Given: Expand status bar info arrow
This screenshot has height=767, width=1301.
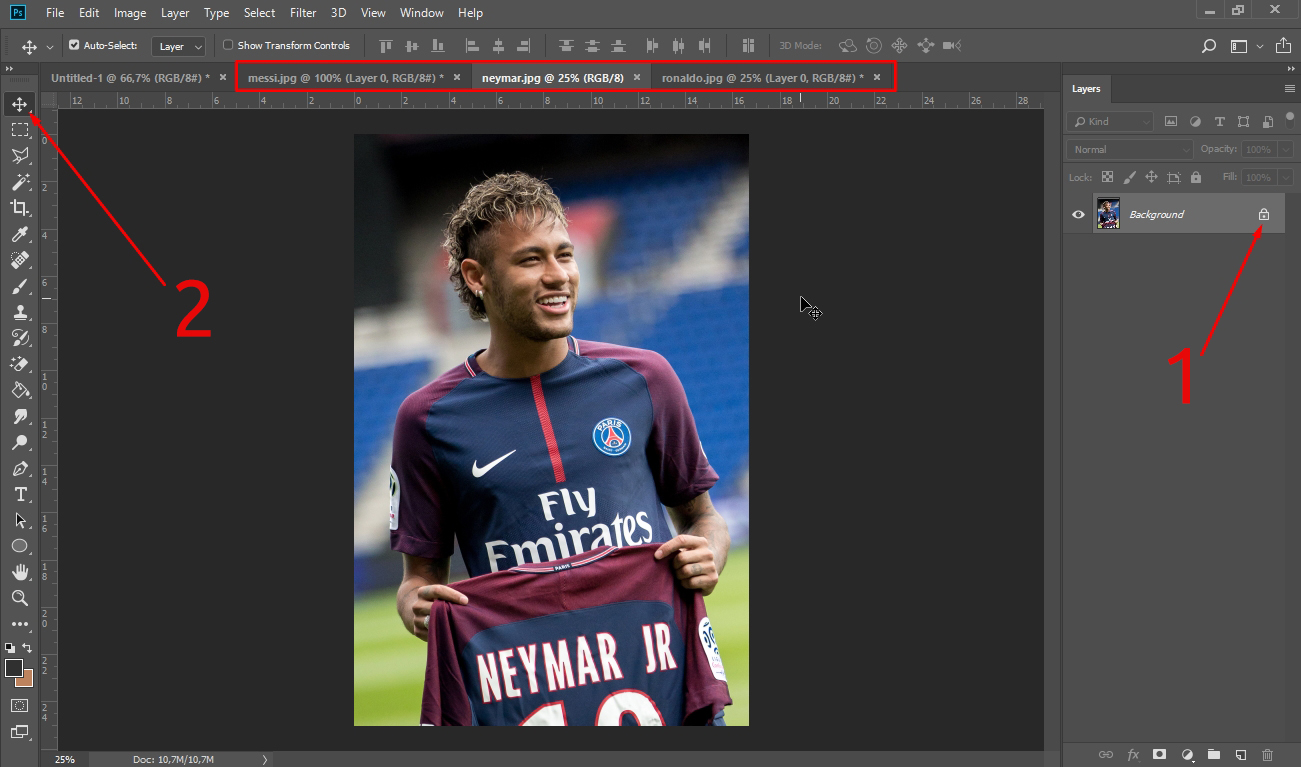Looking at the screenshot, I should click(265, 759).
